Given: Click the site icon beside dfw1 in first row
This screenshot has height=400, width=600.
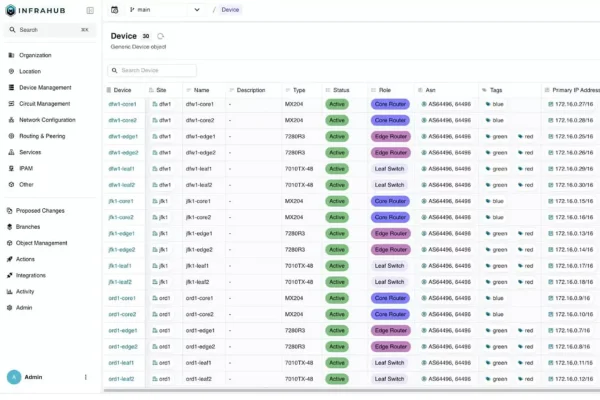Looking at the screenshot, I should tap(155, 104).
